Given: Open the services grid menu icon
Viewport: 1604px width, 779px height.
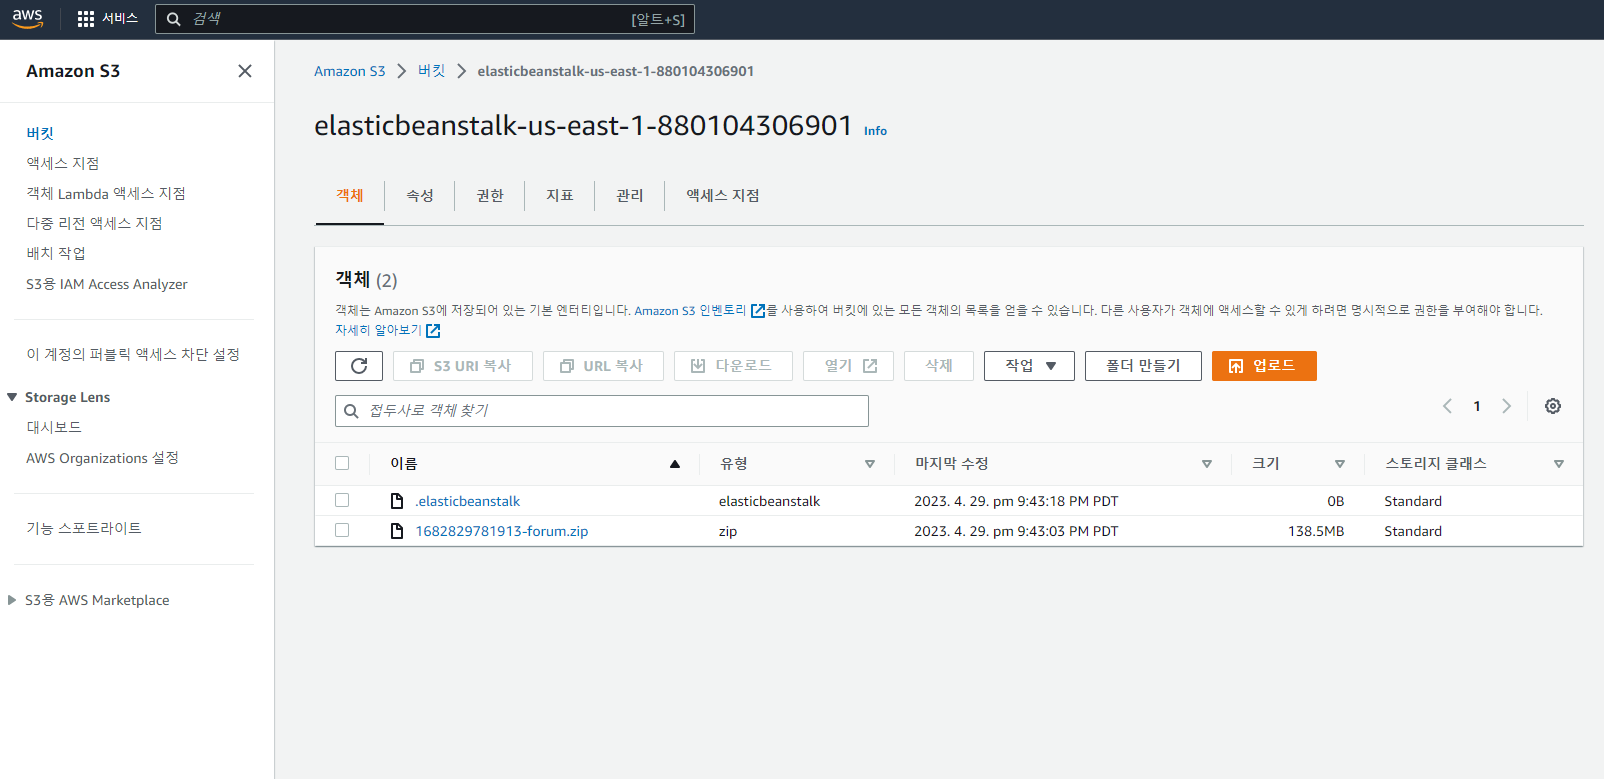Looking at the screenshot, I should [86, 19].
